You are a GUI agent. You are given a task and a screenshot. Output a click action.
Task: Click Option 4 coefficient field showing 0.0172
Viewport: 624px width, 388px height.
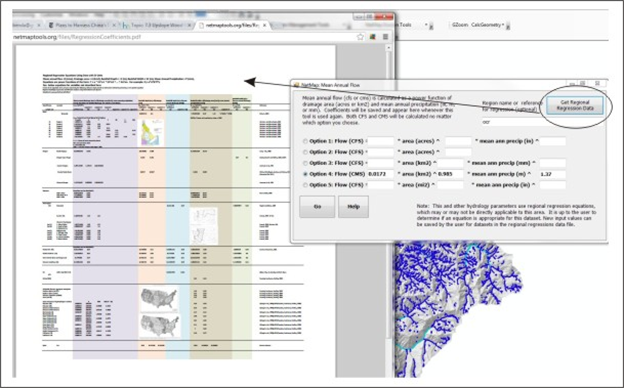pos(380,174)
